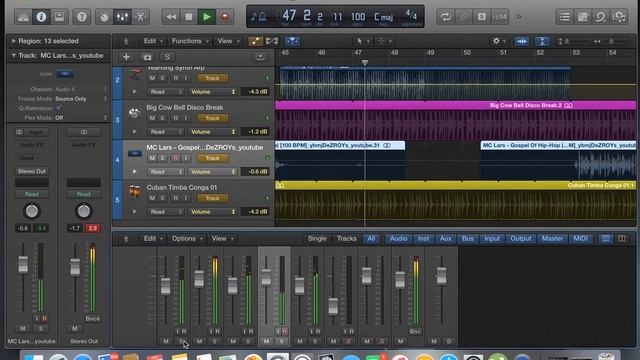Open the tracks area gear settings menu
Screen dimensions: 640x360
point(499,41)
